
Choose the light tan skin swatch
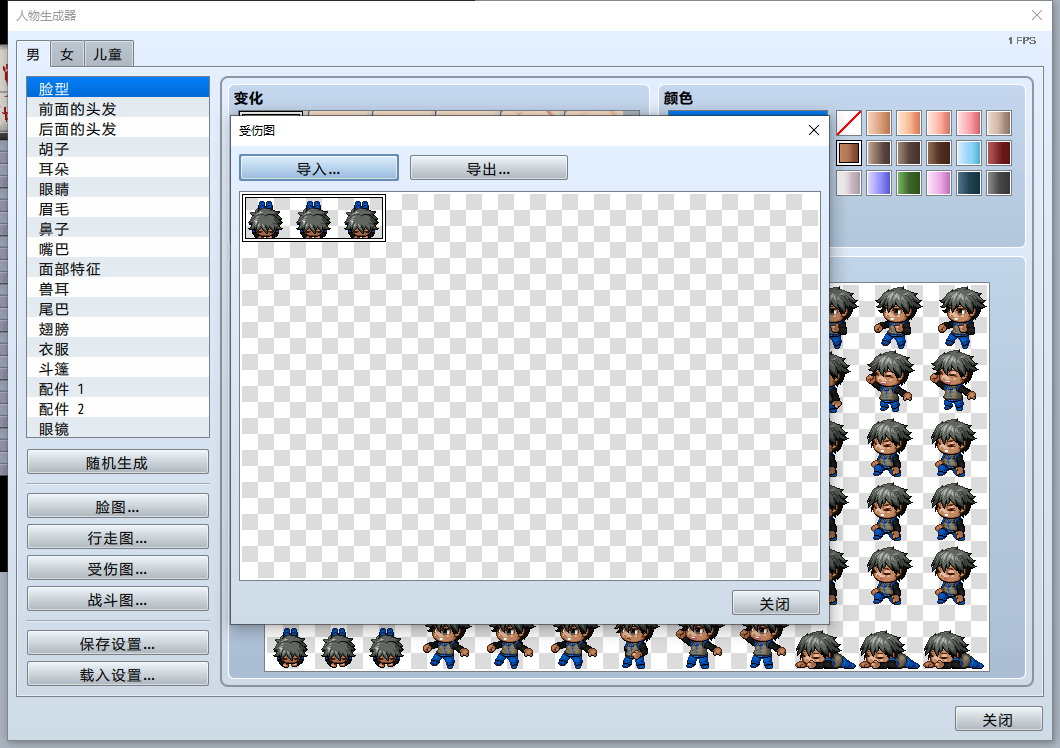879,123
